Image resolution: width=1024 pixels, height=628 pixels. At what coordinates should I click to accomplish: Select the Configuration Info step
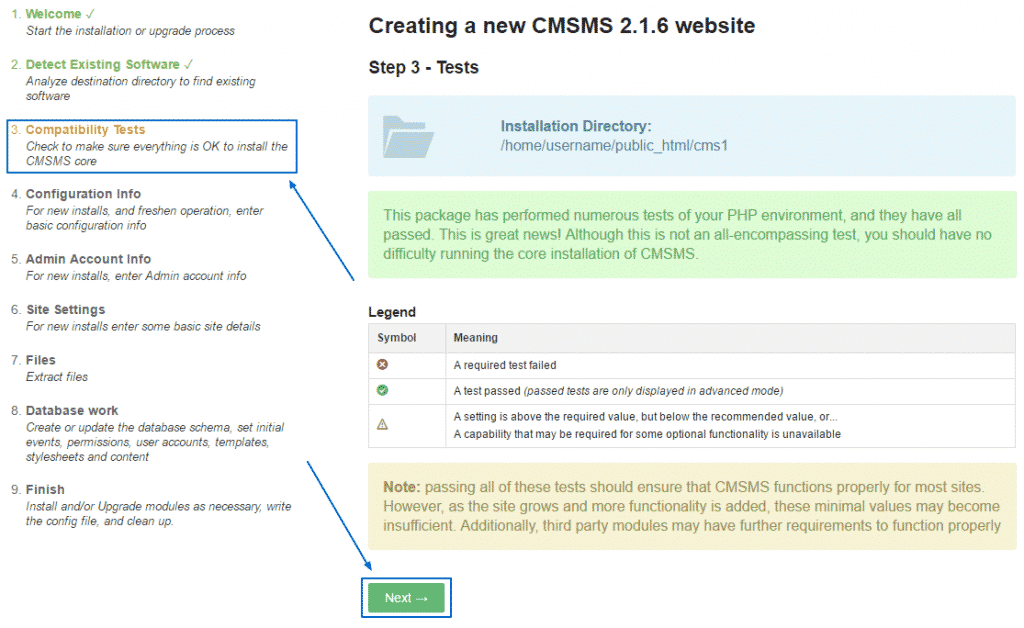pyautogui.click(x=82, y=193)
